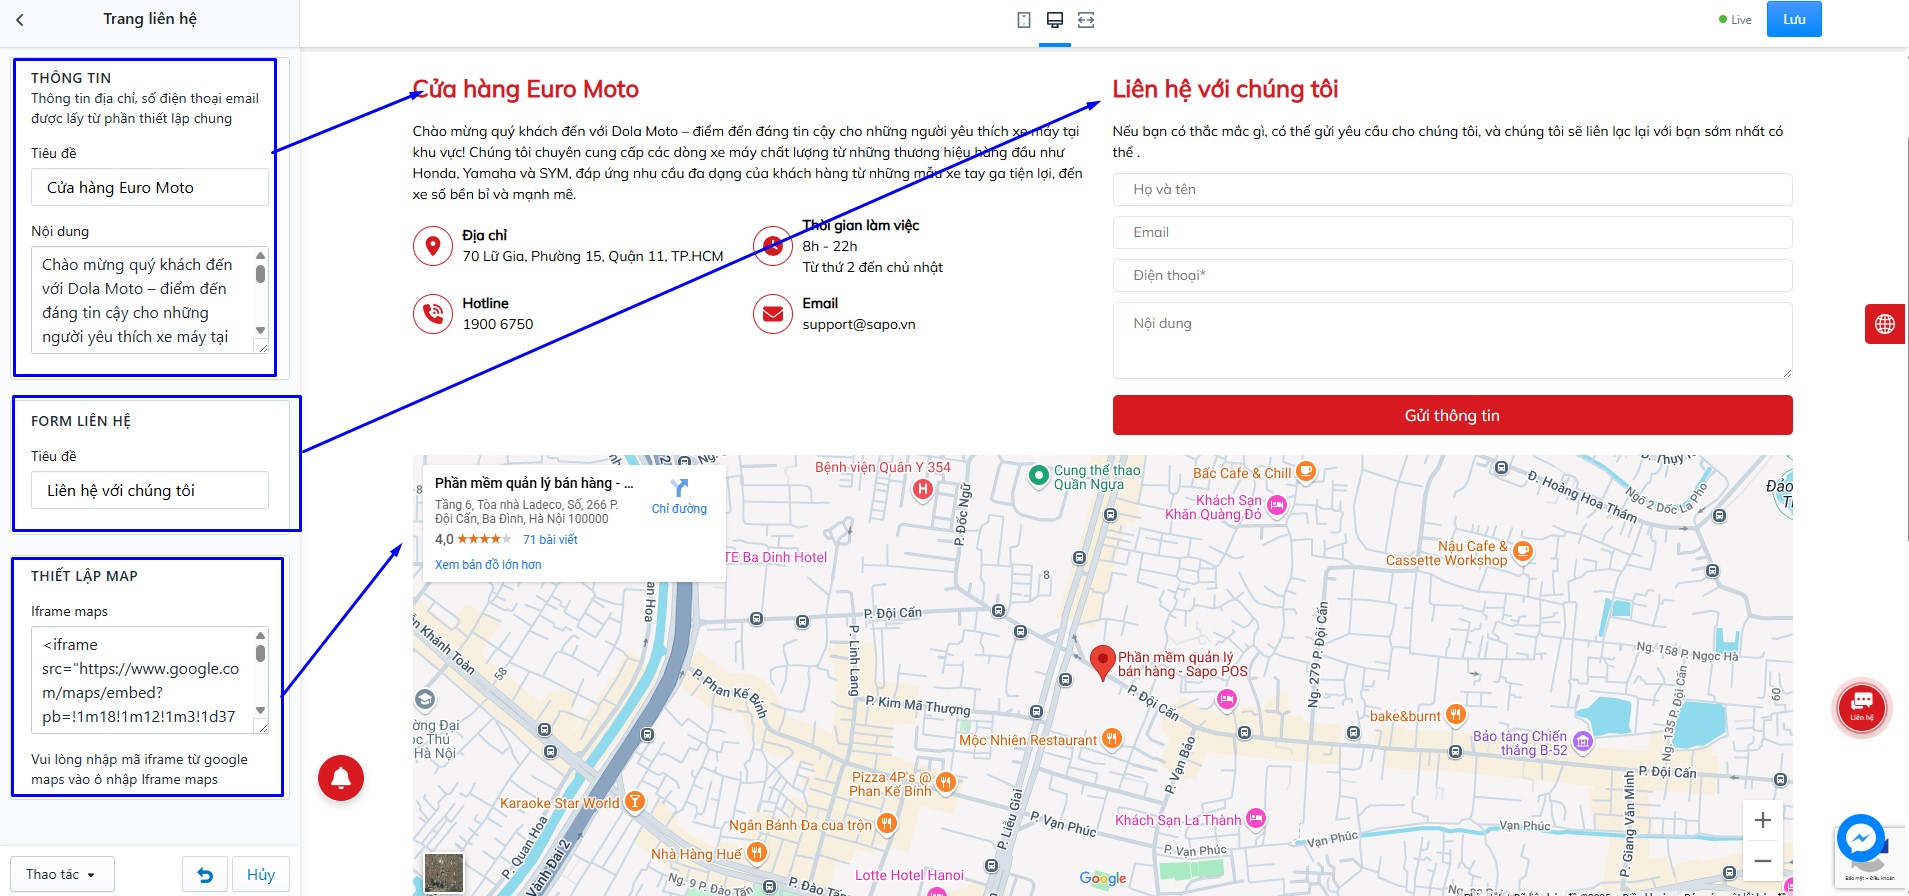Click the red location pin address icon
This screenshot has height=896, width=1909.
pos(433,245)
